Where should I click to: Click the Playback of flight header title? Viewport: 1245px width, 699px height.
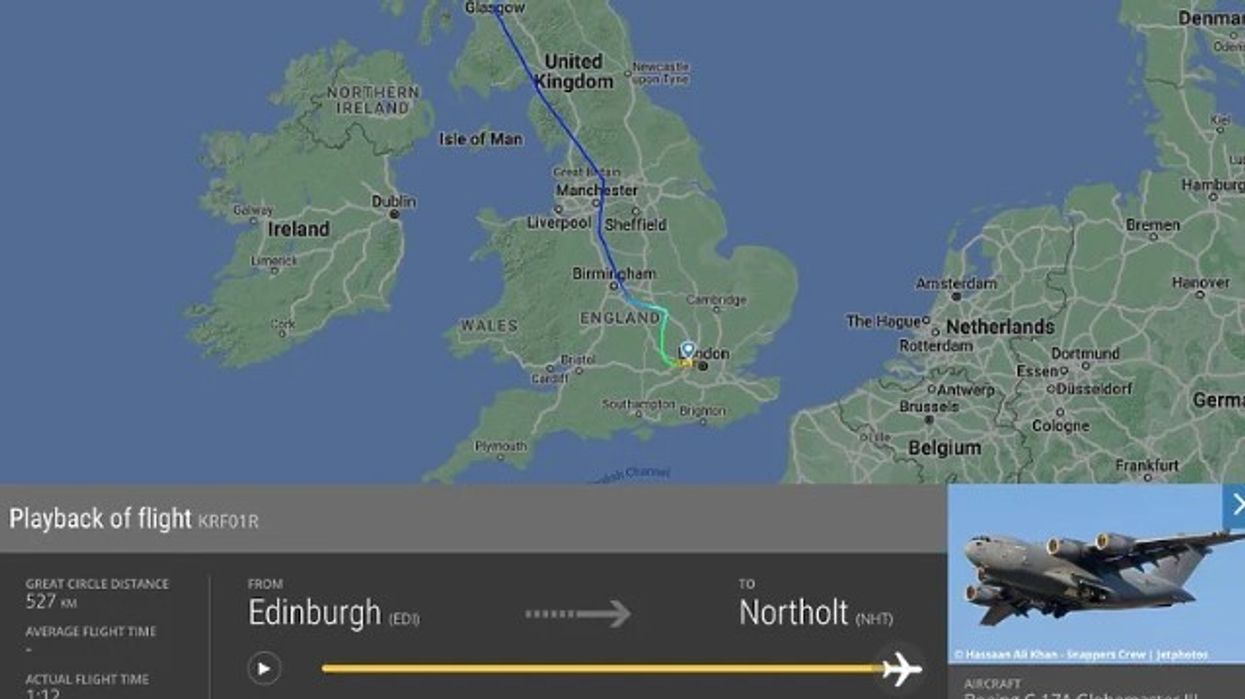[x=100, y=519]
